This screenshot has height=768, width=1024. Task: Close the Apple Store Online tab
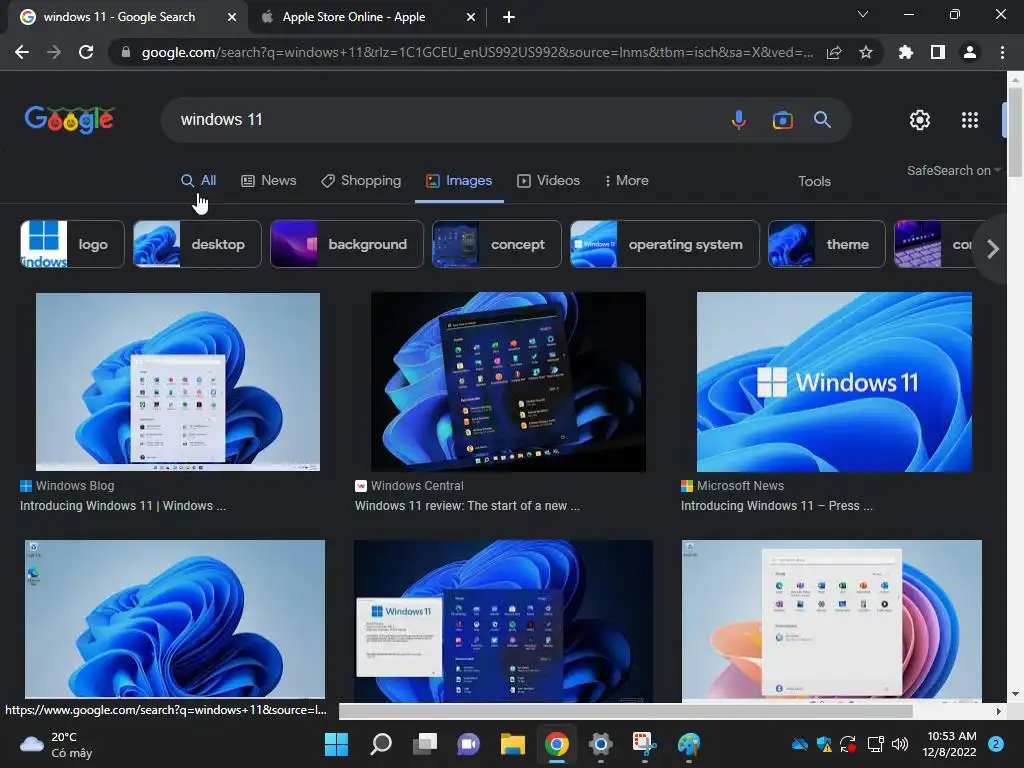(x=471, y=17)
